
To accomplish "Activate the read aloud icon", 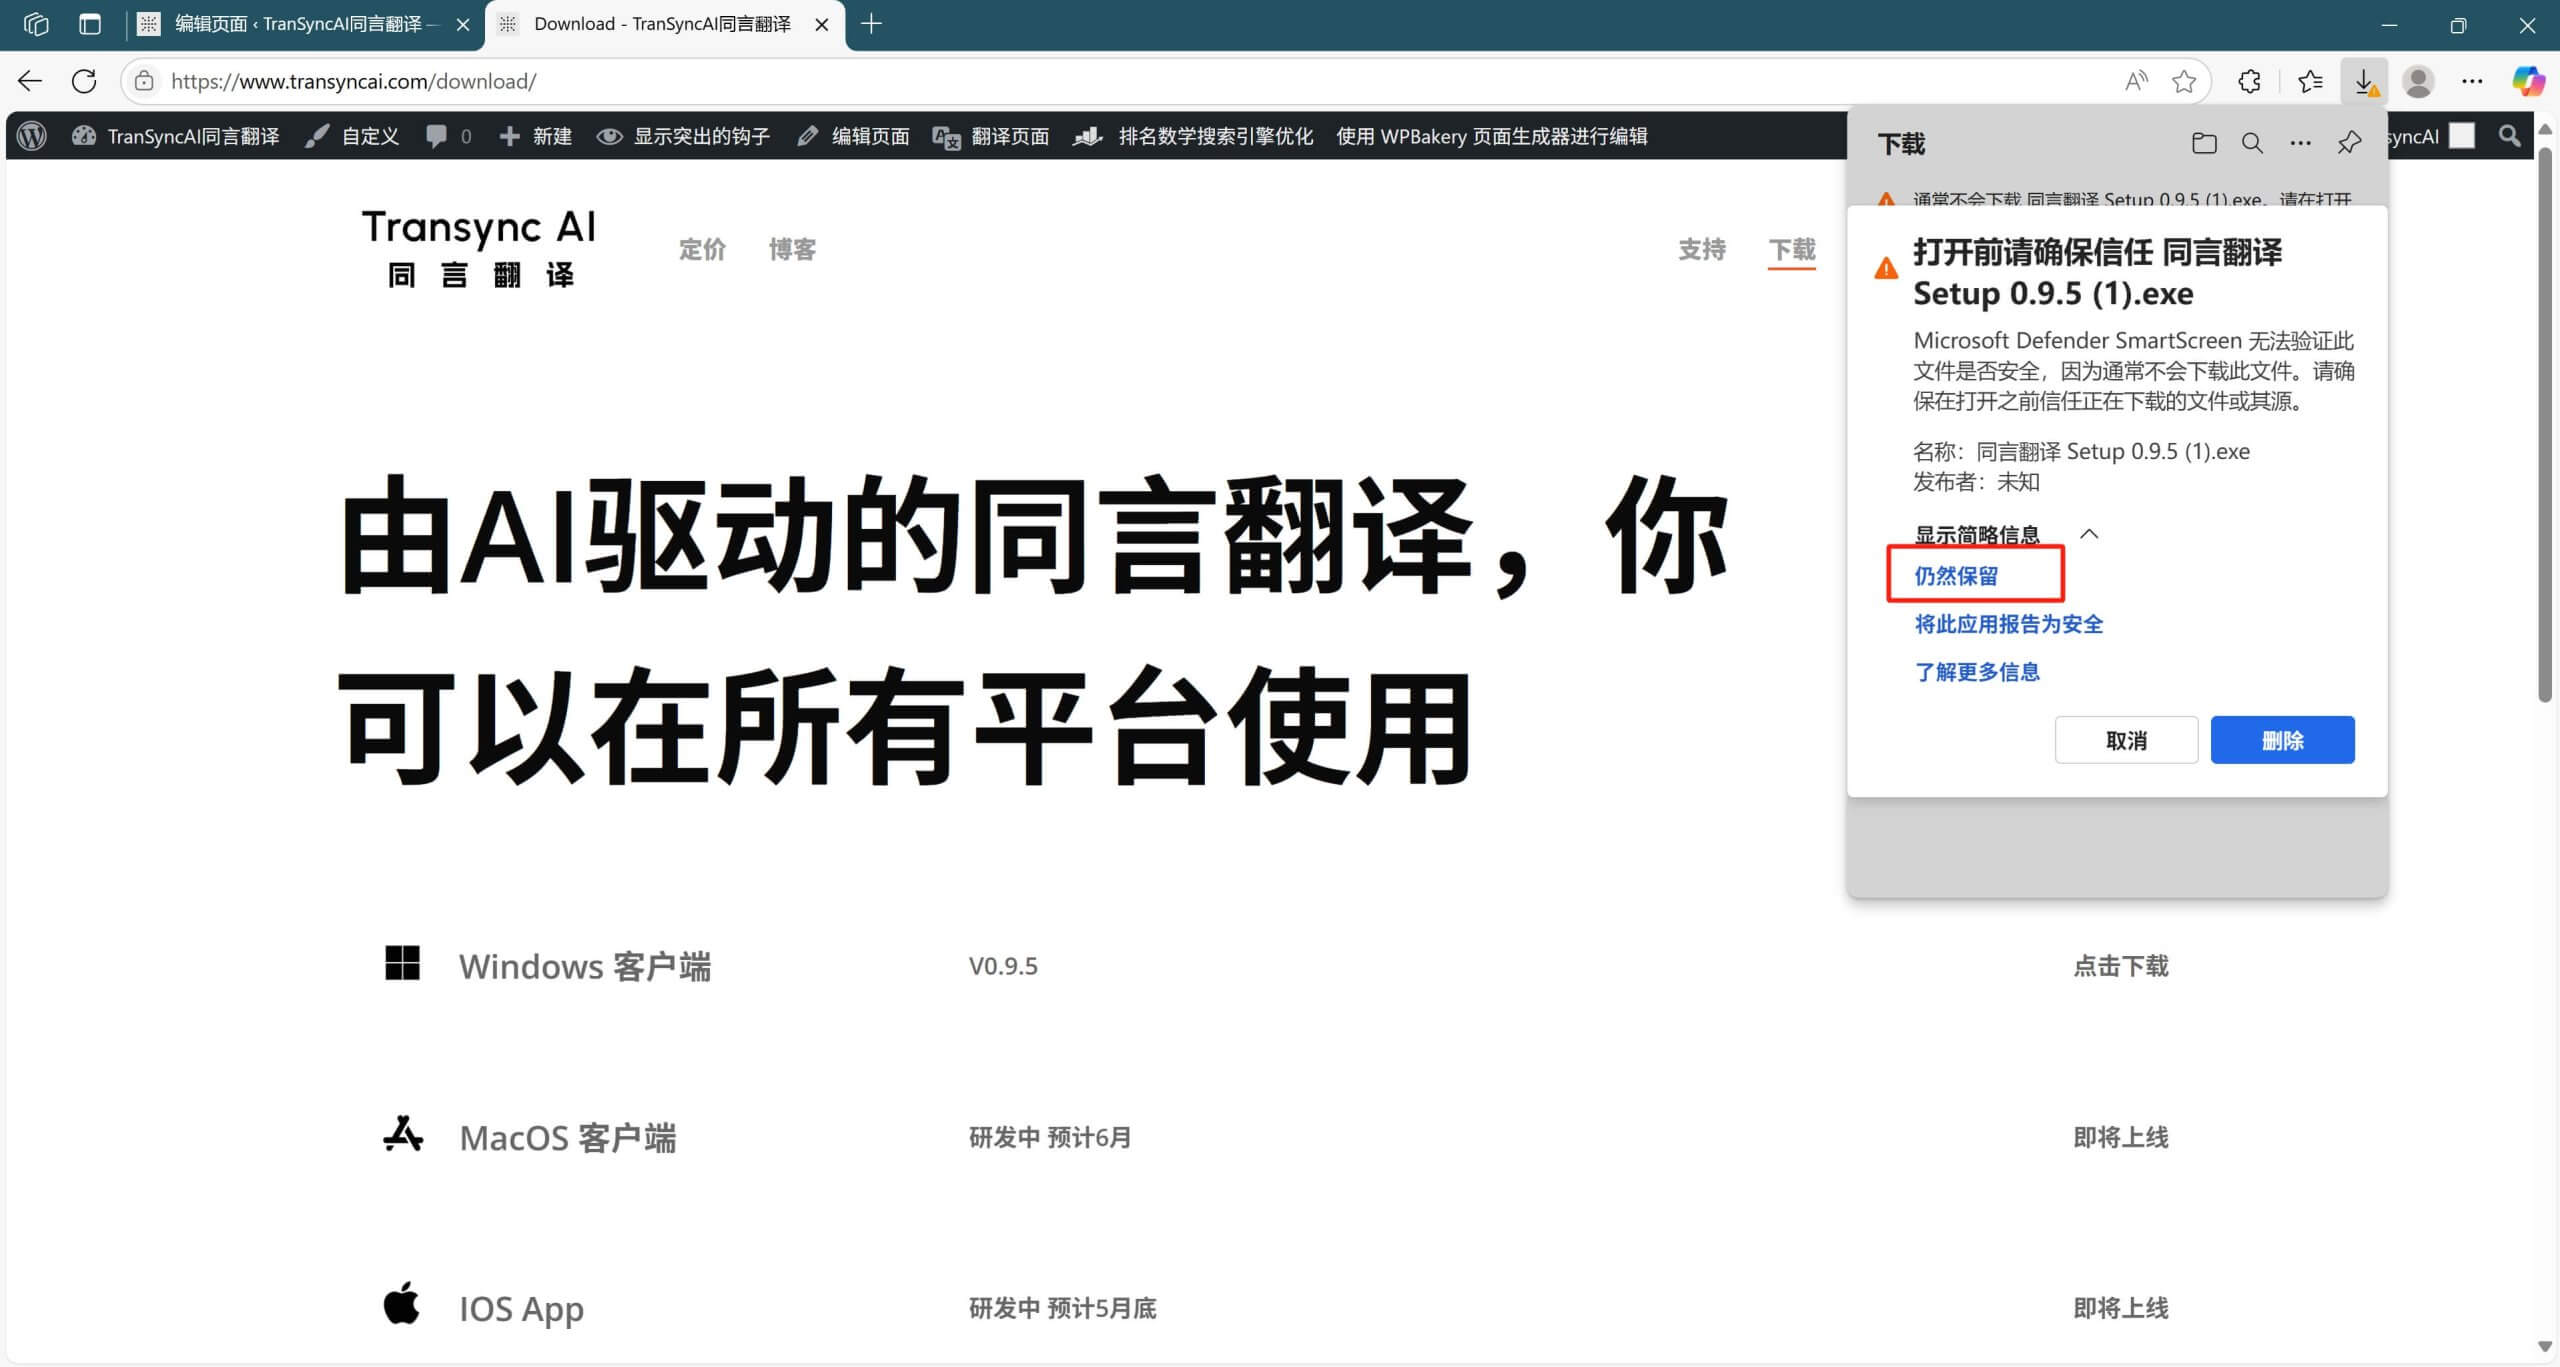I will point(2136,81).
